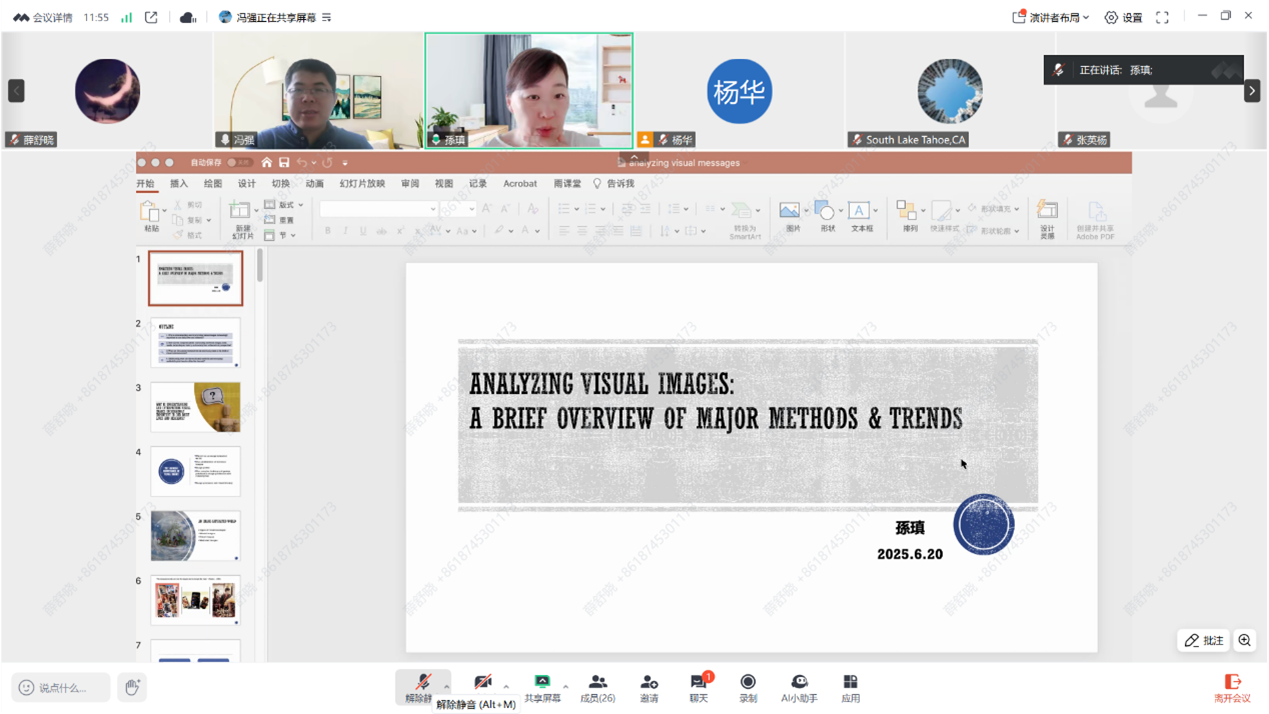This screenshot has width=1269, height=714.
Task: Open the Settings in top bar
Action: point(1123,17)
